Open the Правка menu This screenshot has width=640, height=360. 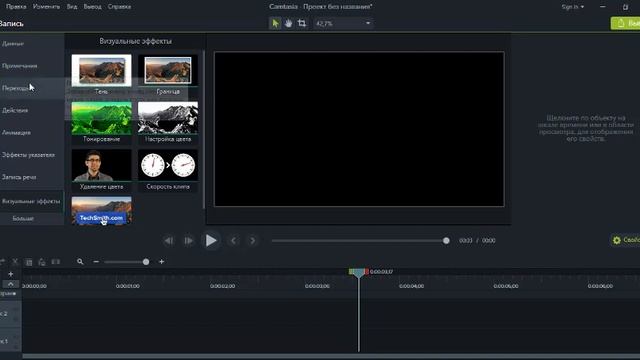click(x=16, y=7)
